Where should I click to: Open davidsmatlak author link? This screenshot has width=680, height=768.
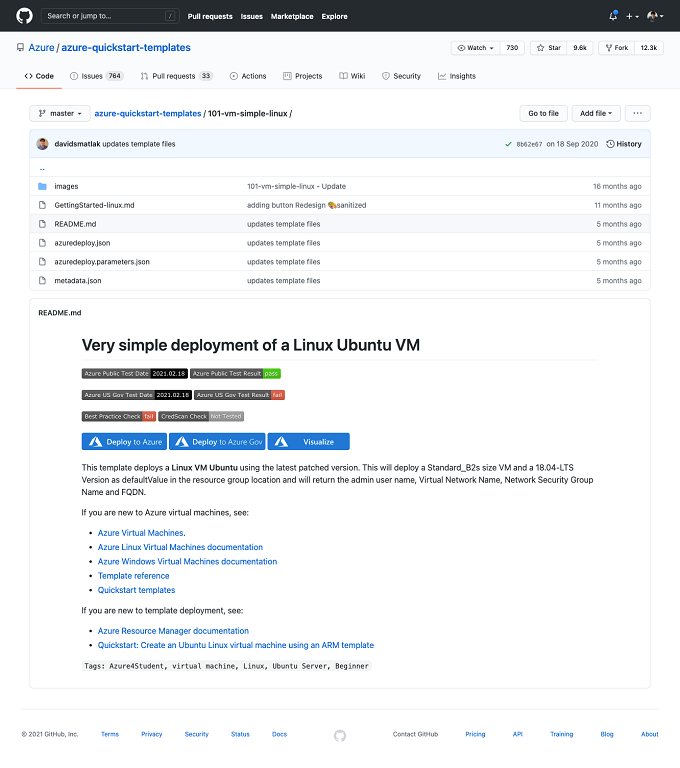click(x=77, y=144)
